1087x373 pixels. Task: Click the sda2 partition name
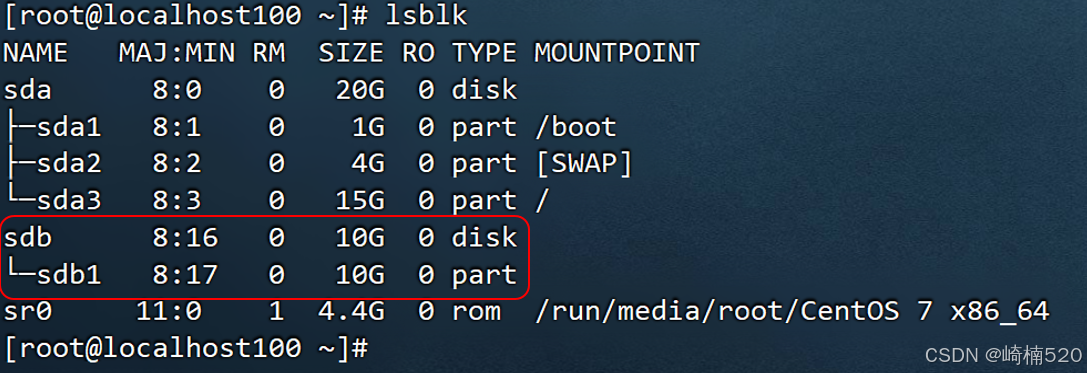[x=69, y=164]
